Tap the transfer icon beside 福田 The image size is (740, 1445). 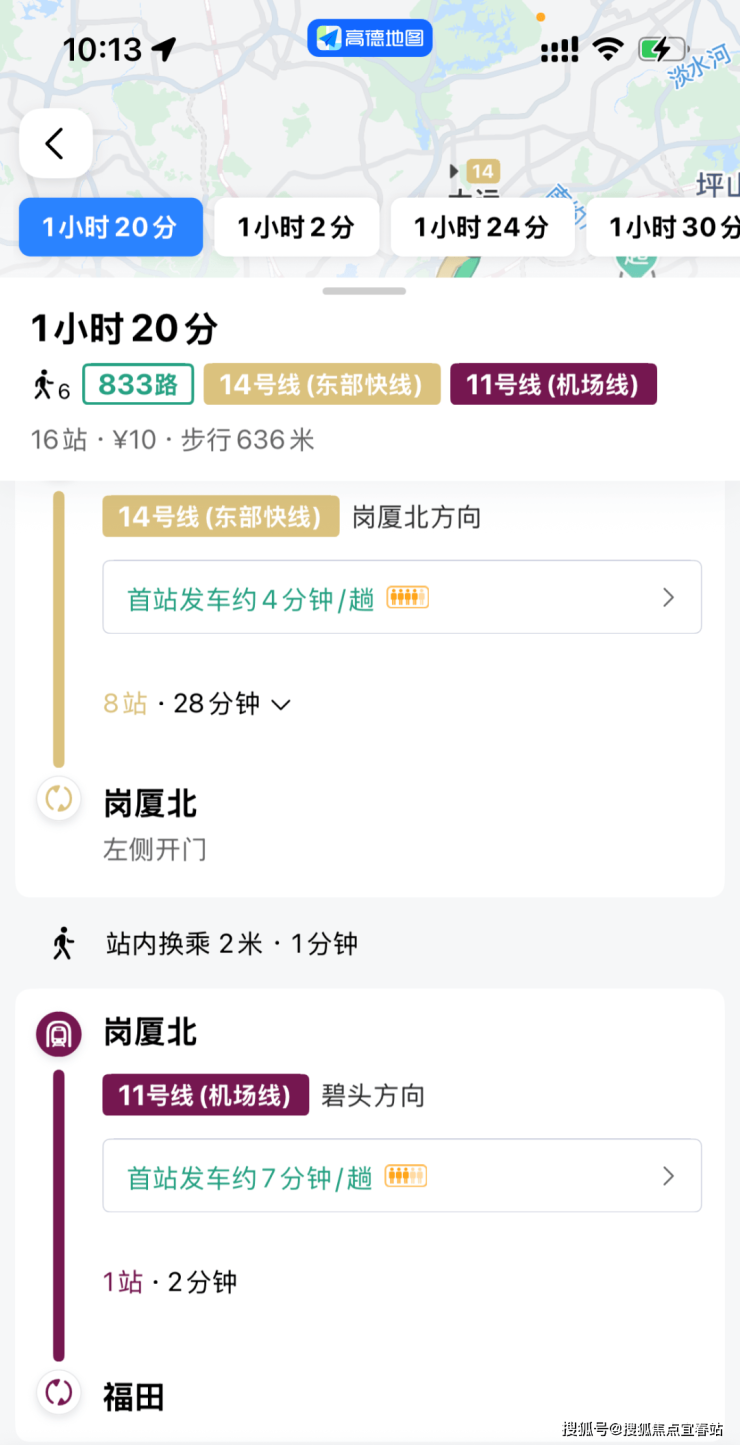tap(58, 1393)
